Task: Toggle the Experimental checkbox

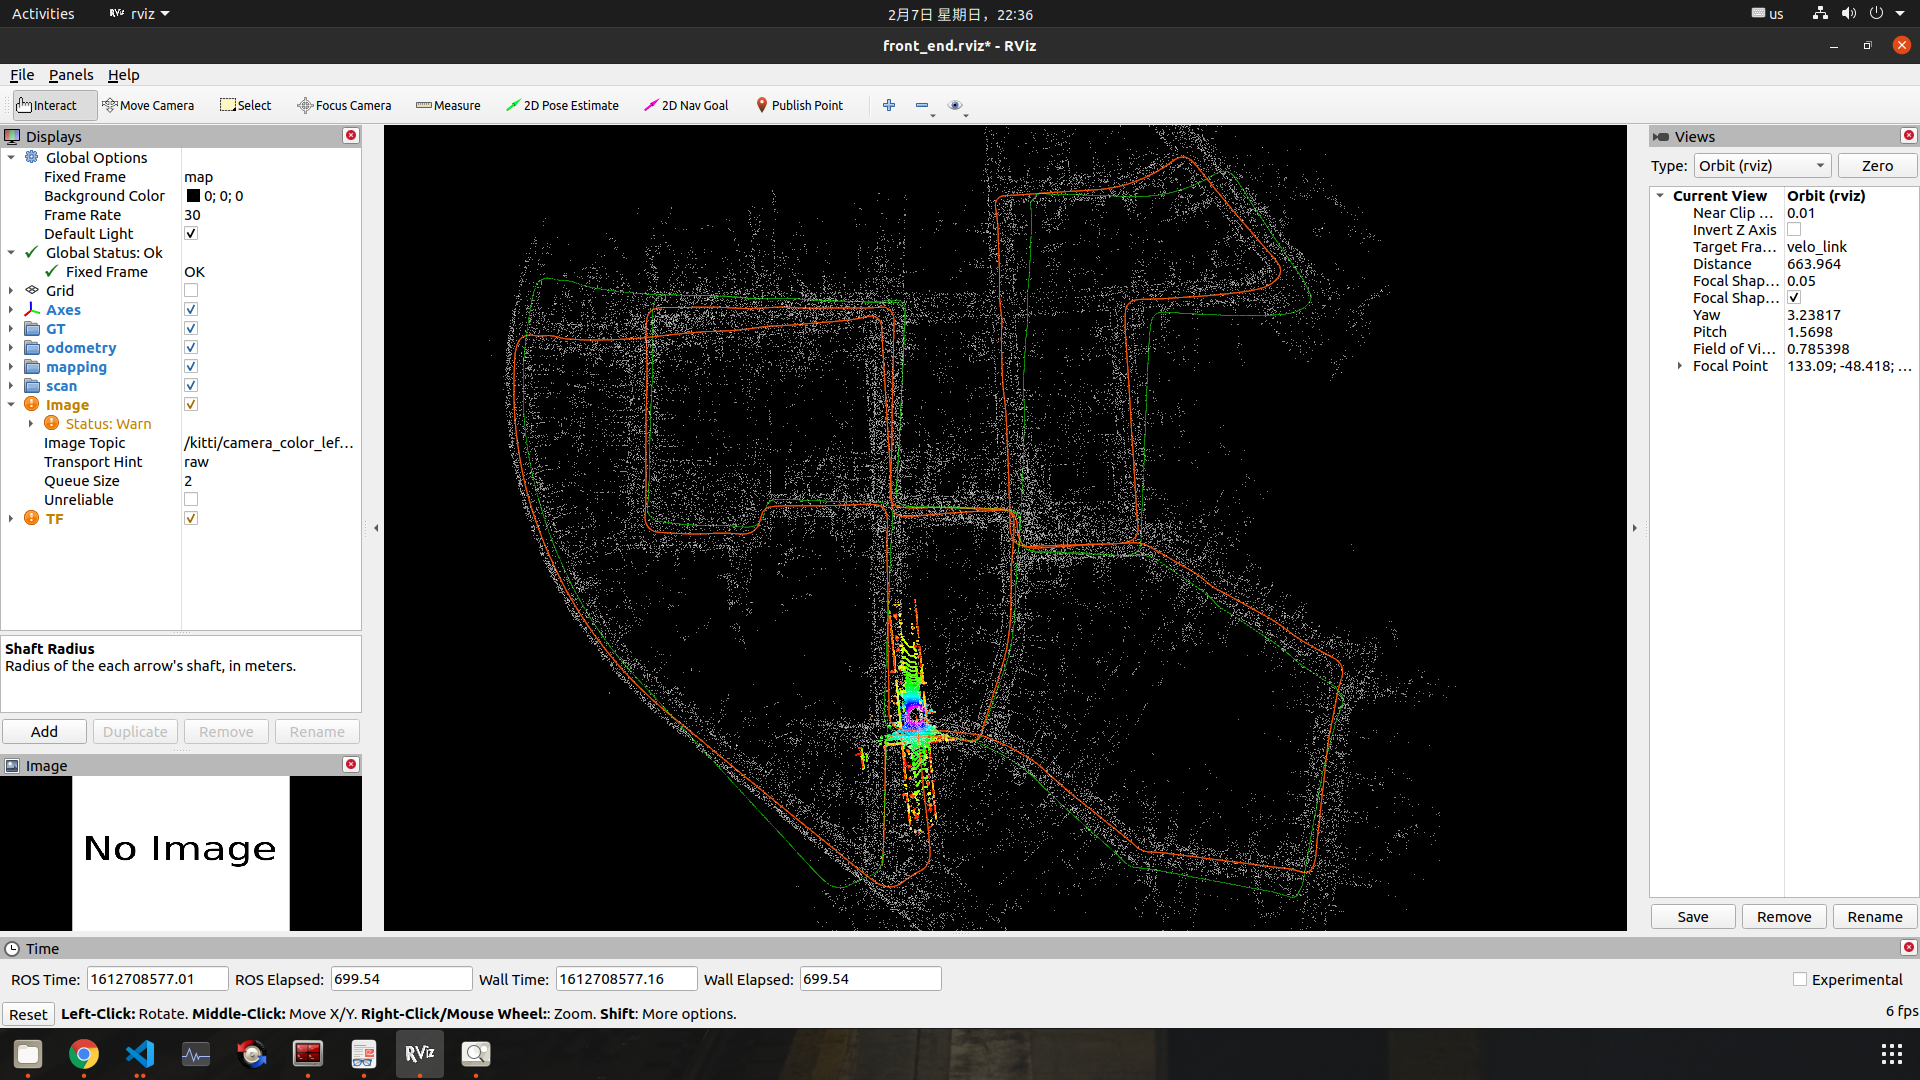Action: pos(1800,980)
